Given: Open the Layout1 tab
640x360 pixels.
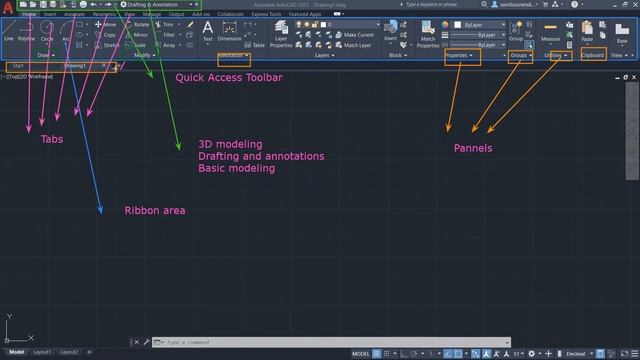Looking at the screenshot, I should pyautogui.click(x=42, y=352).
